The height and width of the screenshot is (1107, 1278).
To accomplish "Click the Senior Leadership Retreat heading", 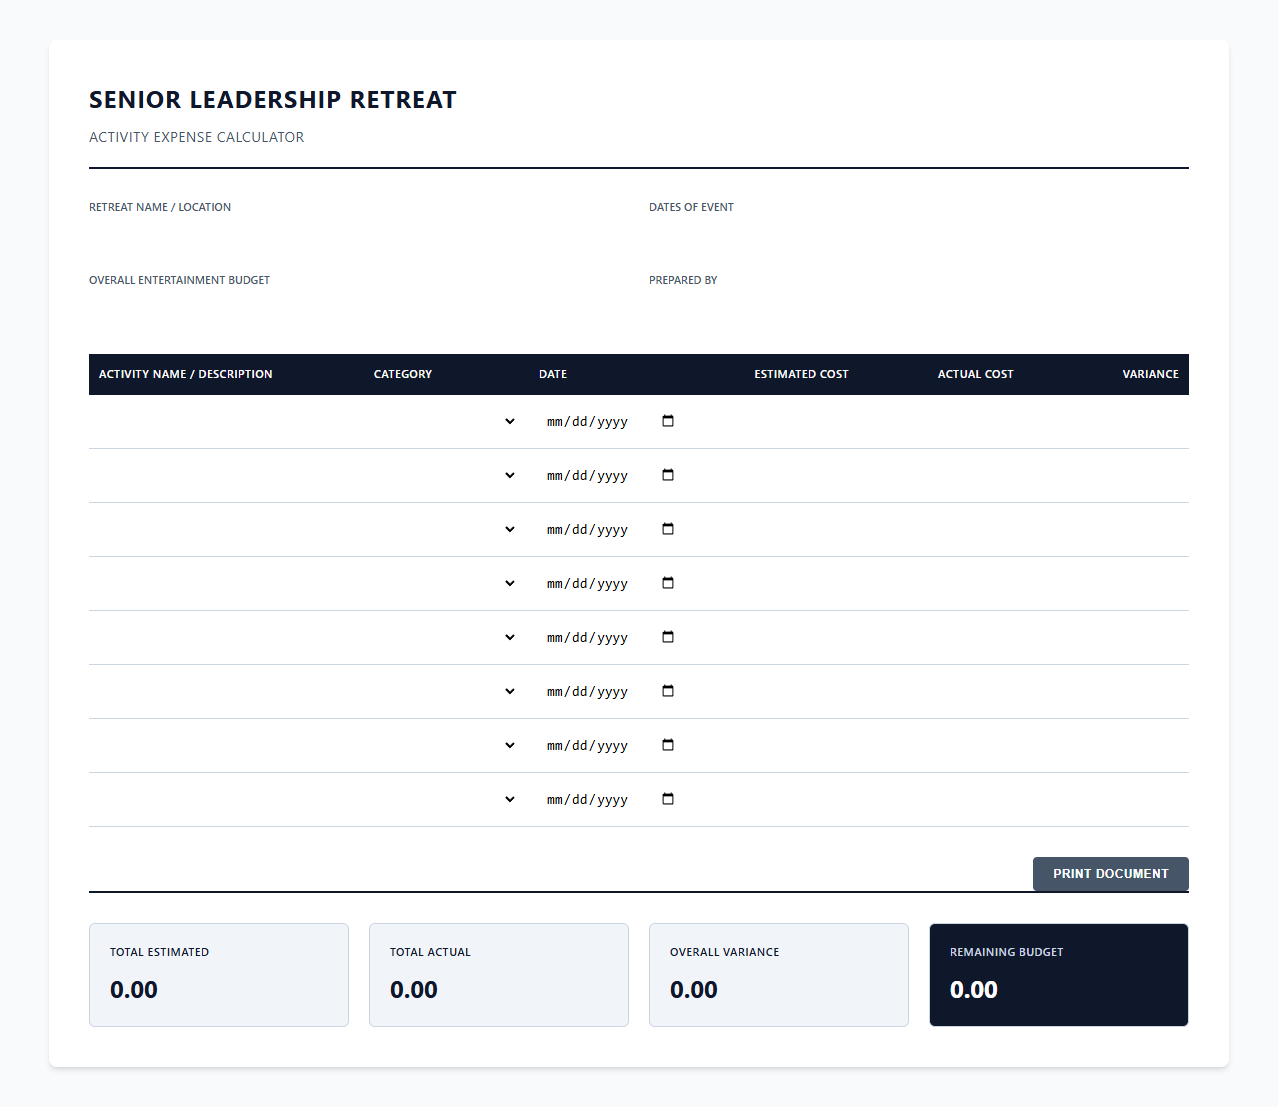I will point(273,100).
